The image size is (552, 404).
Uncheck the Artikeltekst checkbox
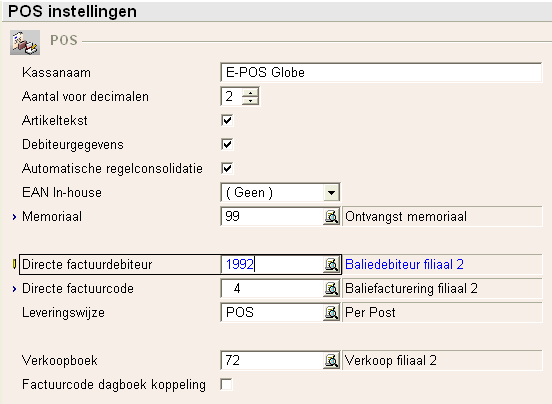coord(227,120)
